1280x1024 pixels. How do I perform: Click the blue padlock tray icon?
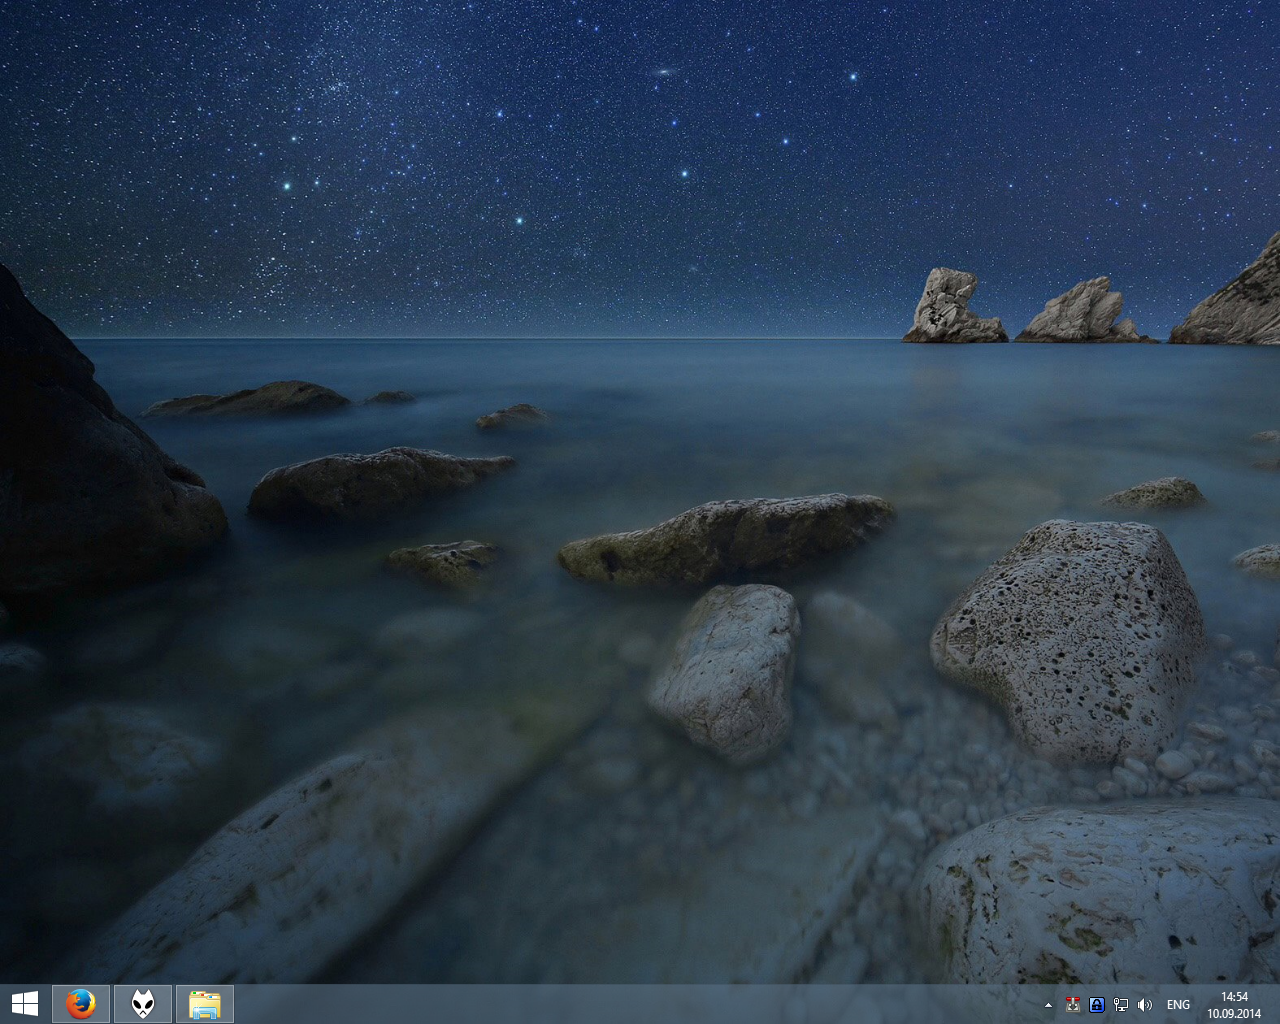[1097, 1005]
